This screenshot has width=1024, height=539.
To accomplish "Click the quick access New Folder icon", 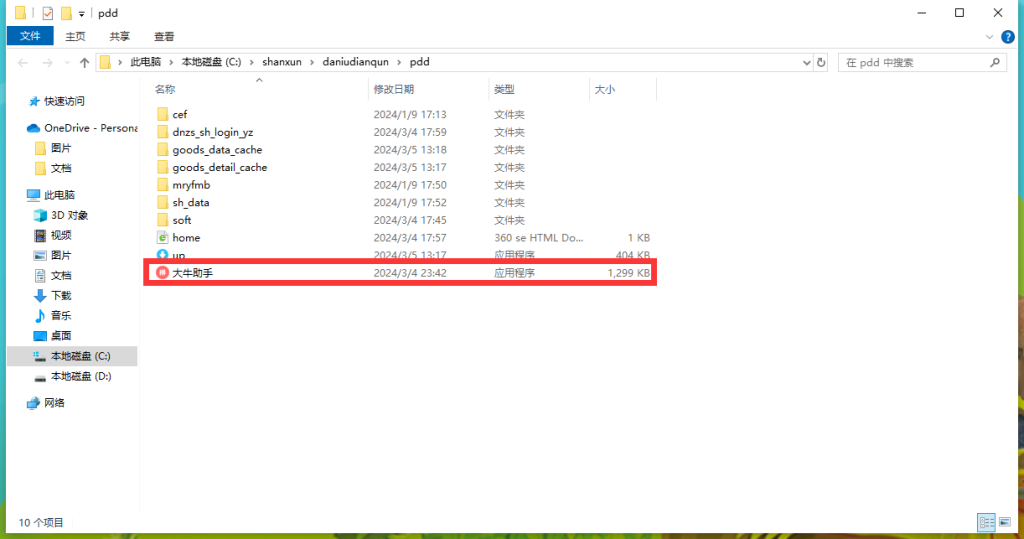I will [x=66, y=13].
